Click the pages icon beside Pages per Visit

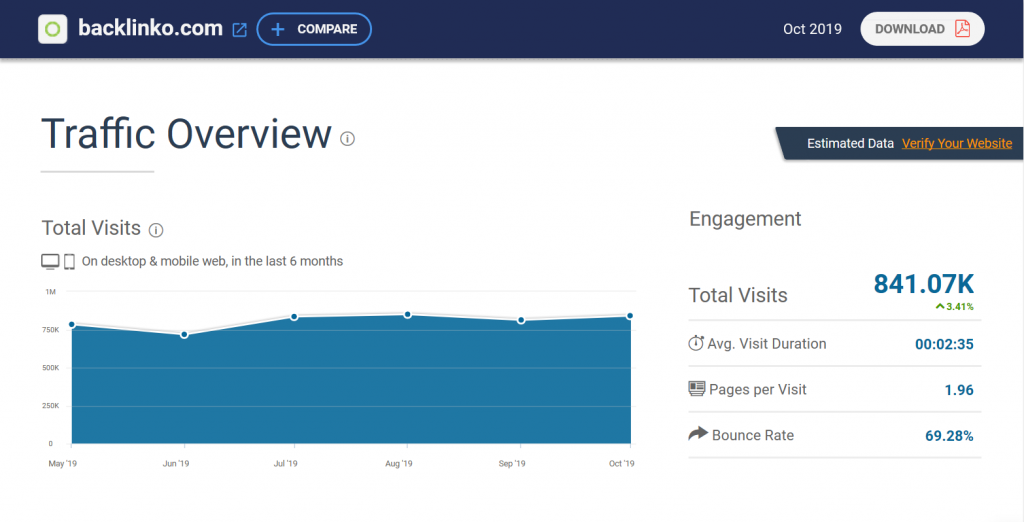[697, 389]
